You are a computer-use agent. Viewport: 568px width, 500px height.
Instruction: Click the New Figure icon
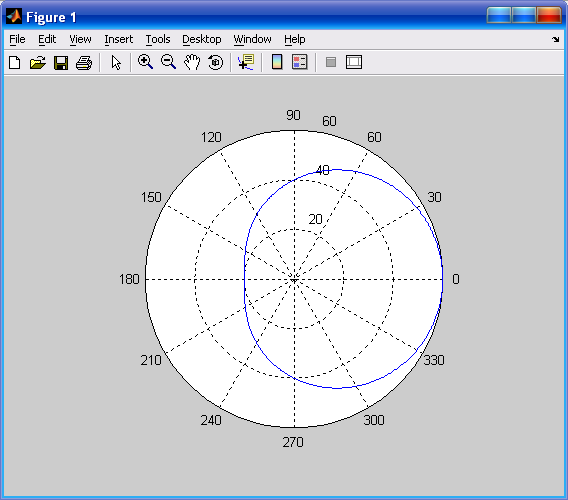(14, 62)
